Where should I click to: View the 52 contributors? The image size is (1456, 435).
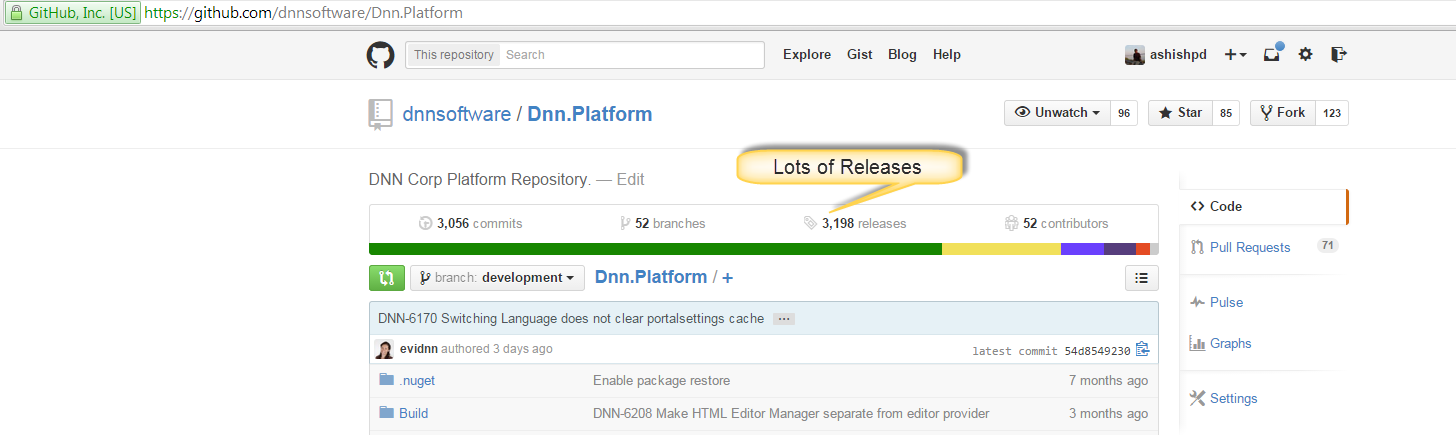(x=1056, y=224)
